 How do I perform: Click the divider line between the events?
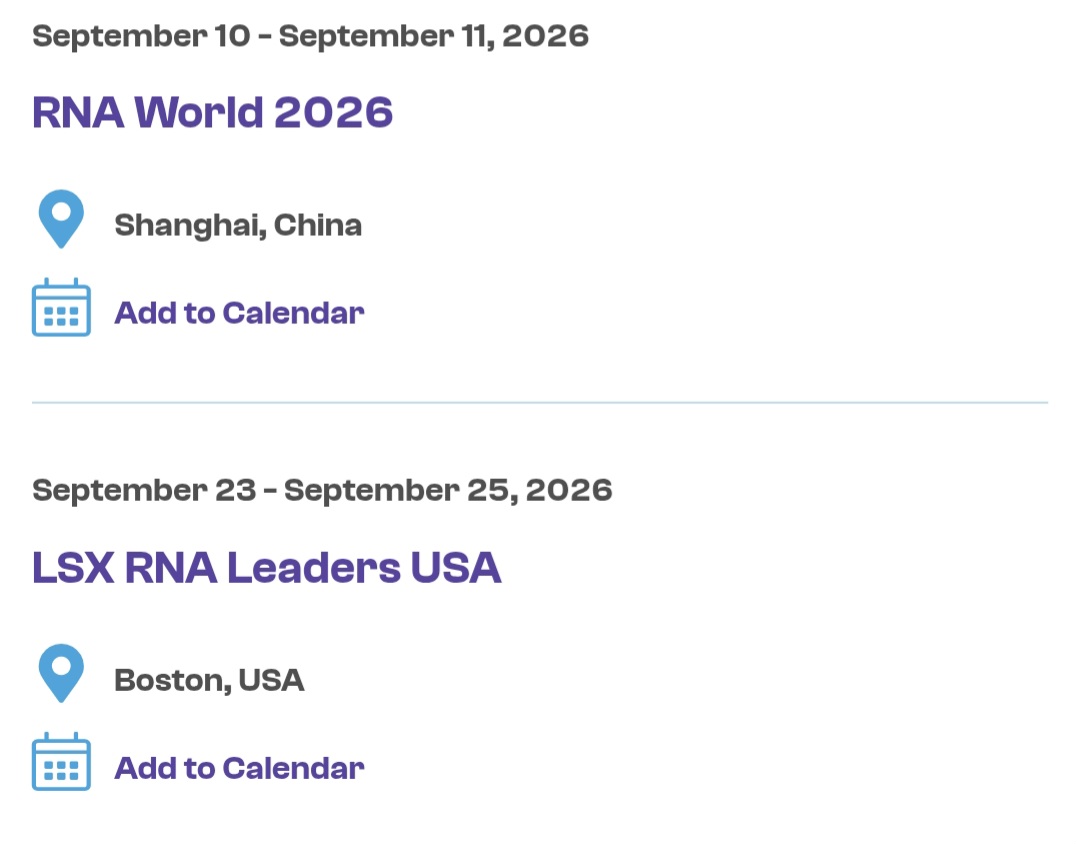[540, 402]
